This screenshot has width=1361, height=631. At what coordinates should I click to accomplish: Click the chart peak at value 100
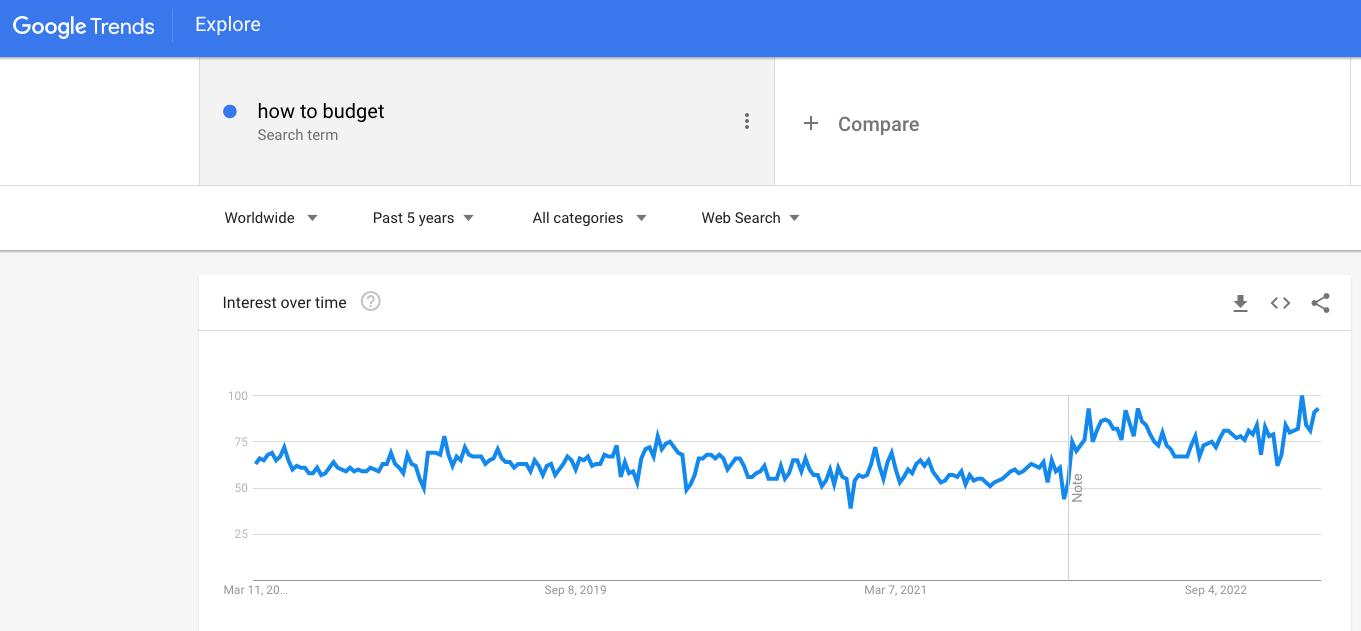coord(1302,397)
